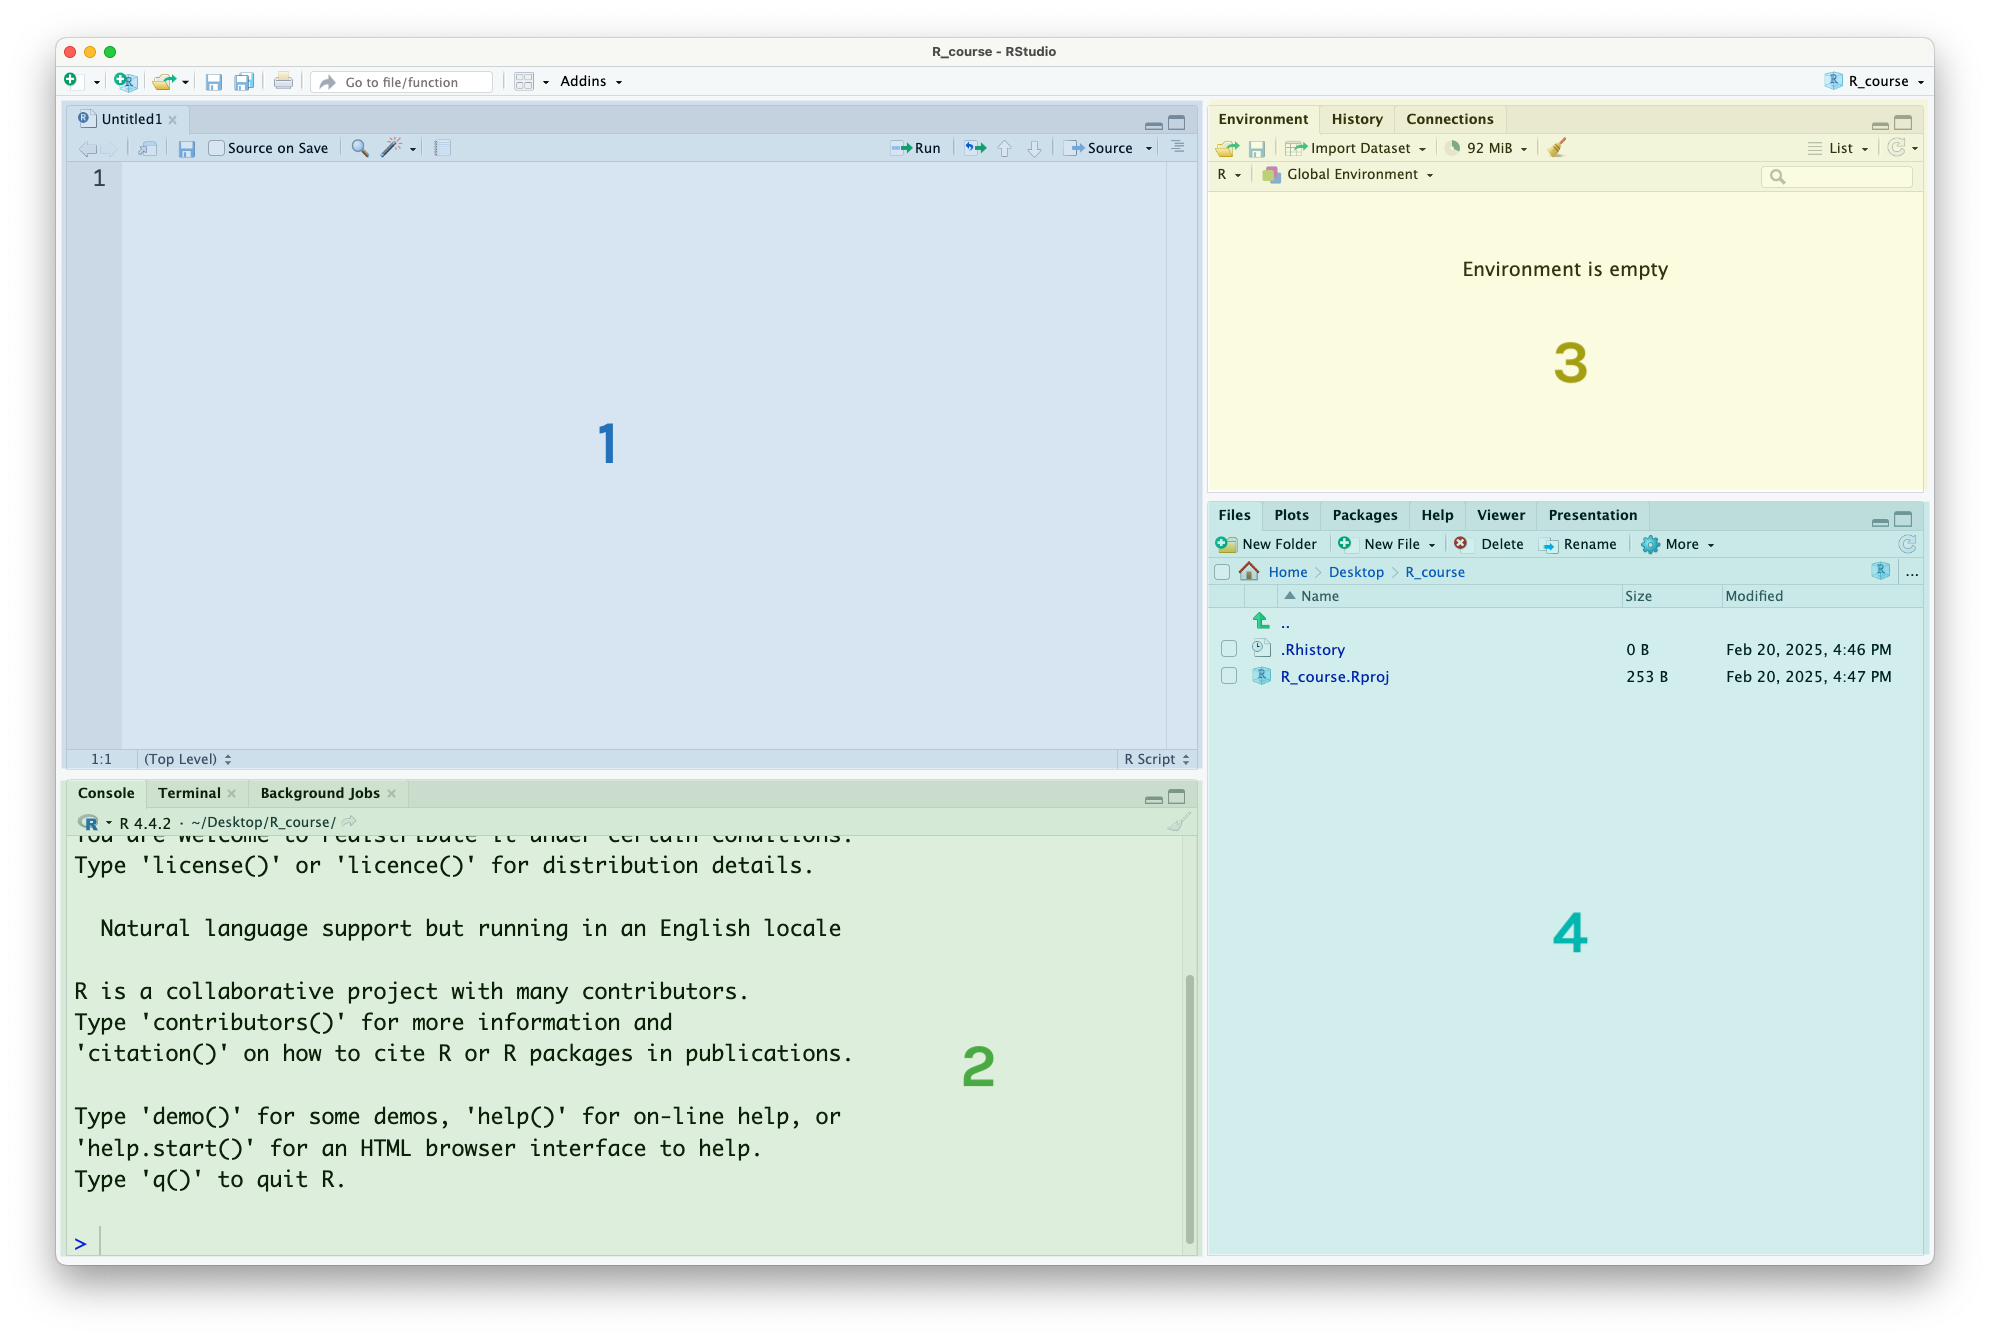Open code tools magic wand
1990x1339 pixels.
pos(391,148)
